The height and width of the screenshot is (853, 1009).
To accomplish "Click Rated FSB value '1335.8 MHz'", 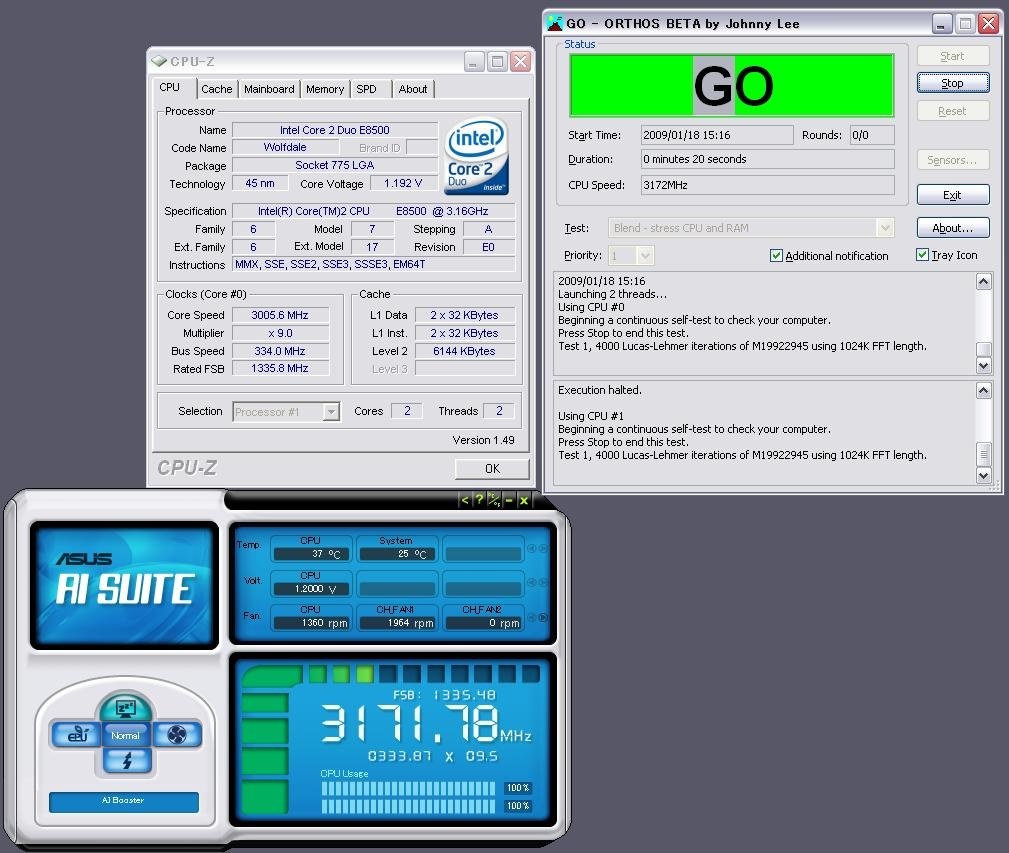I will 280,368.
